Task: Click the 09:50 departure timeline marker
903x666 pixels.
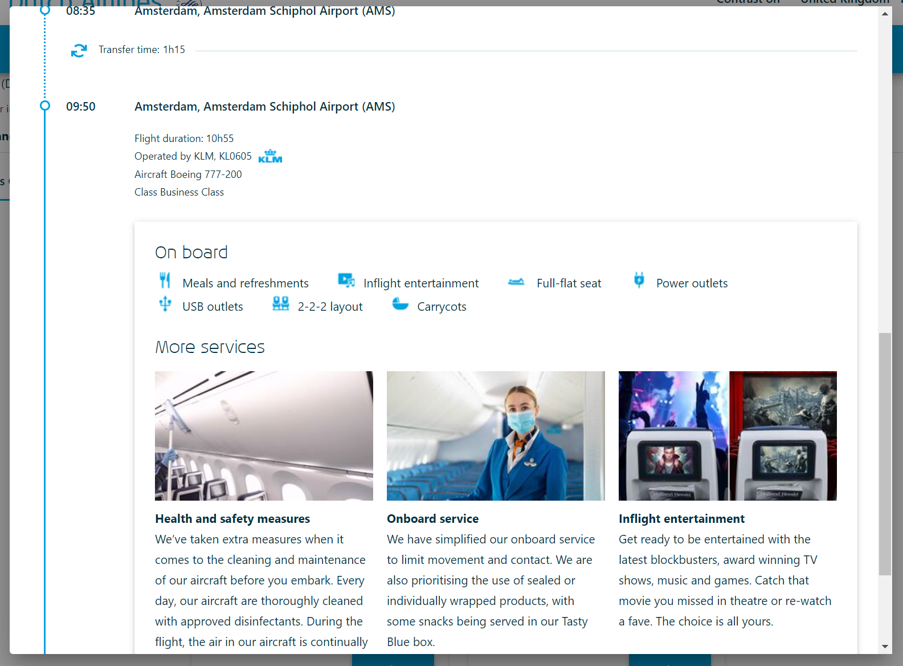Action: [45, 106]
